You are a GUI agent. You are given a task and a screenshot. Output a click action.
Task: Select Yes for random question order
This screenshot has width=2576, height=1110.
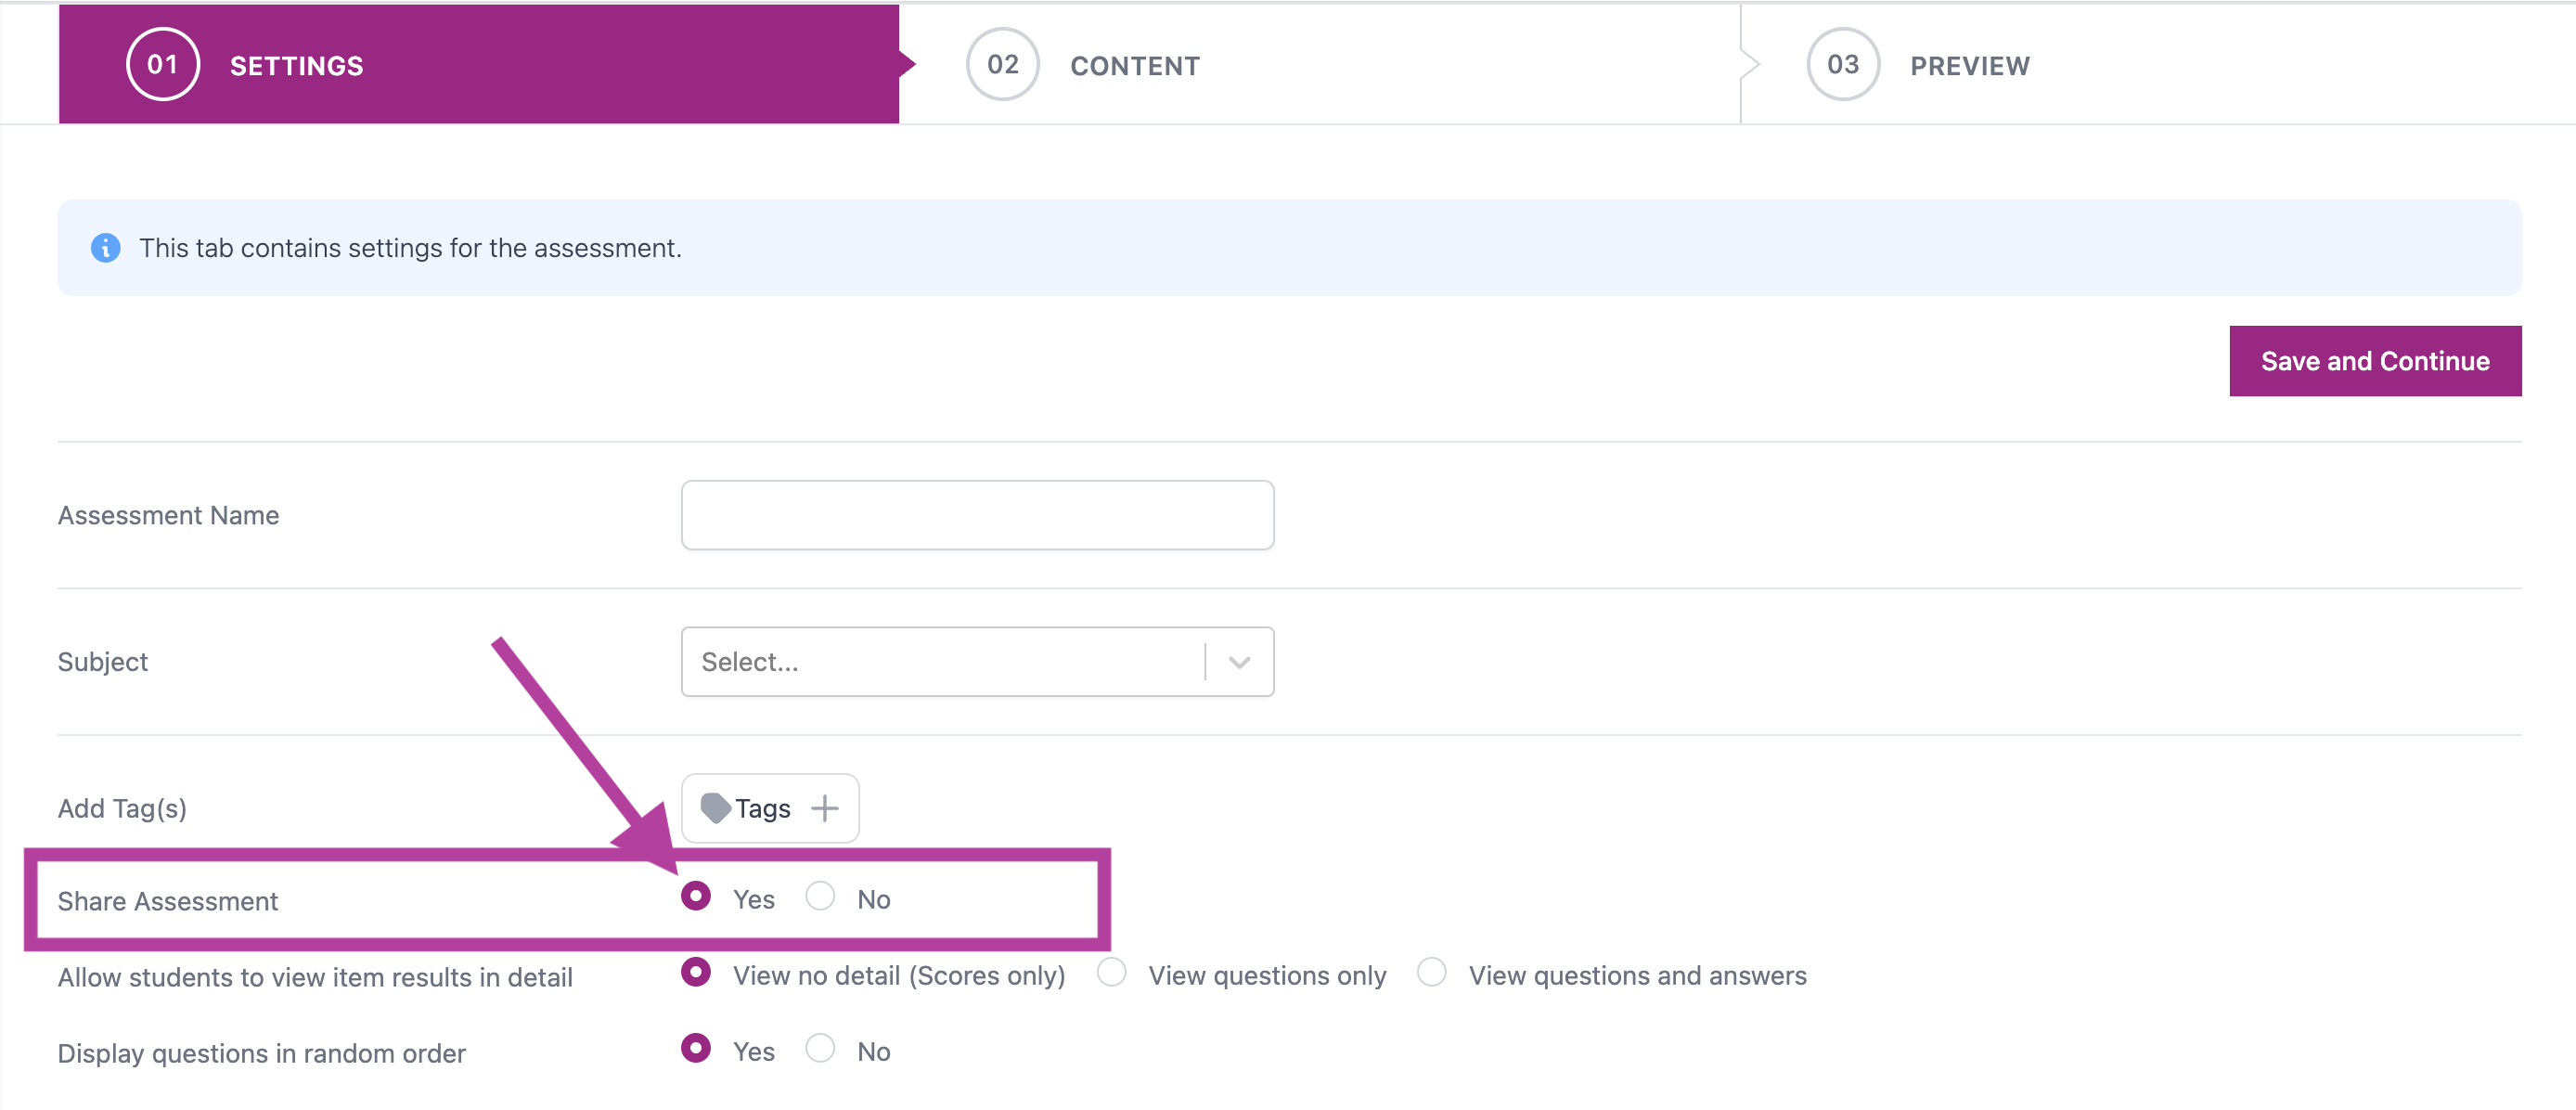coord(696,1048)
